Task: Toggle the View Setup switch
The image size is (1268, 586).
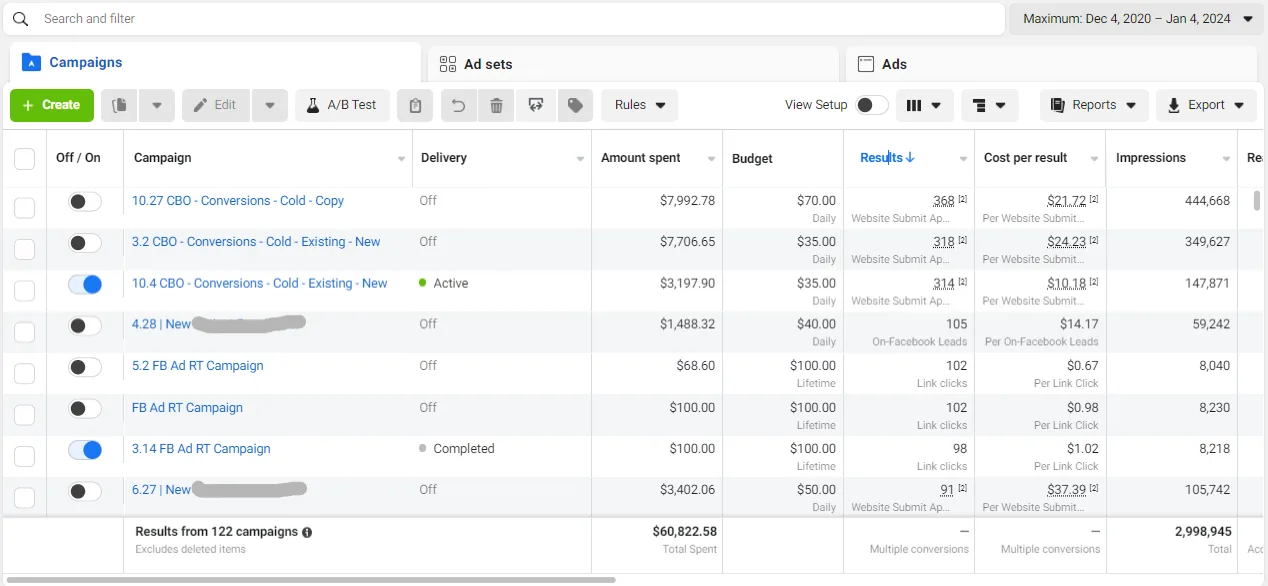Action: click(x=871, y=105)
